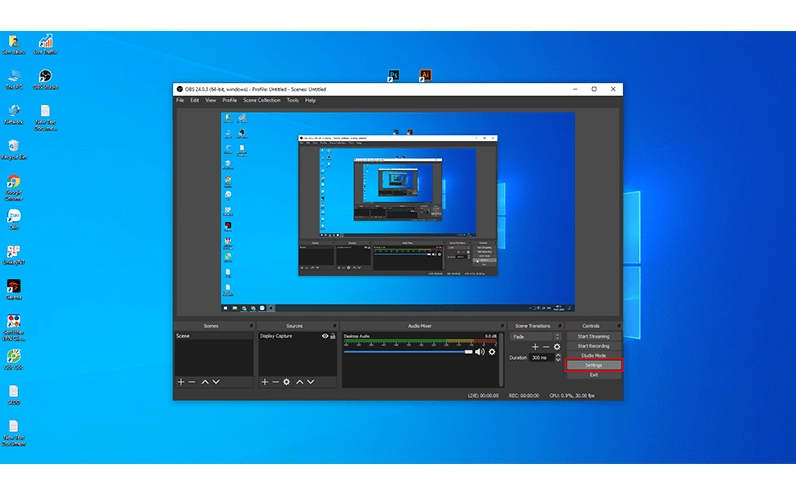Viewport: 796px width, 496px height.
Task: Click the transition Duration spinner arrows
Action: point(558,357)
